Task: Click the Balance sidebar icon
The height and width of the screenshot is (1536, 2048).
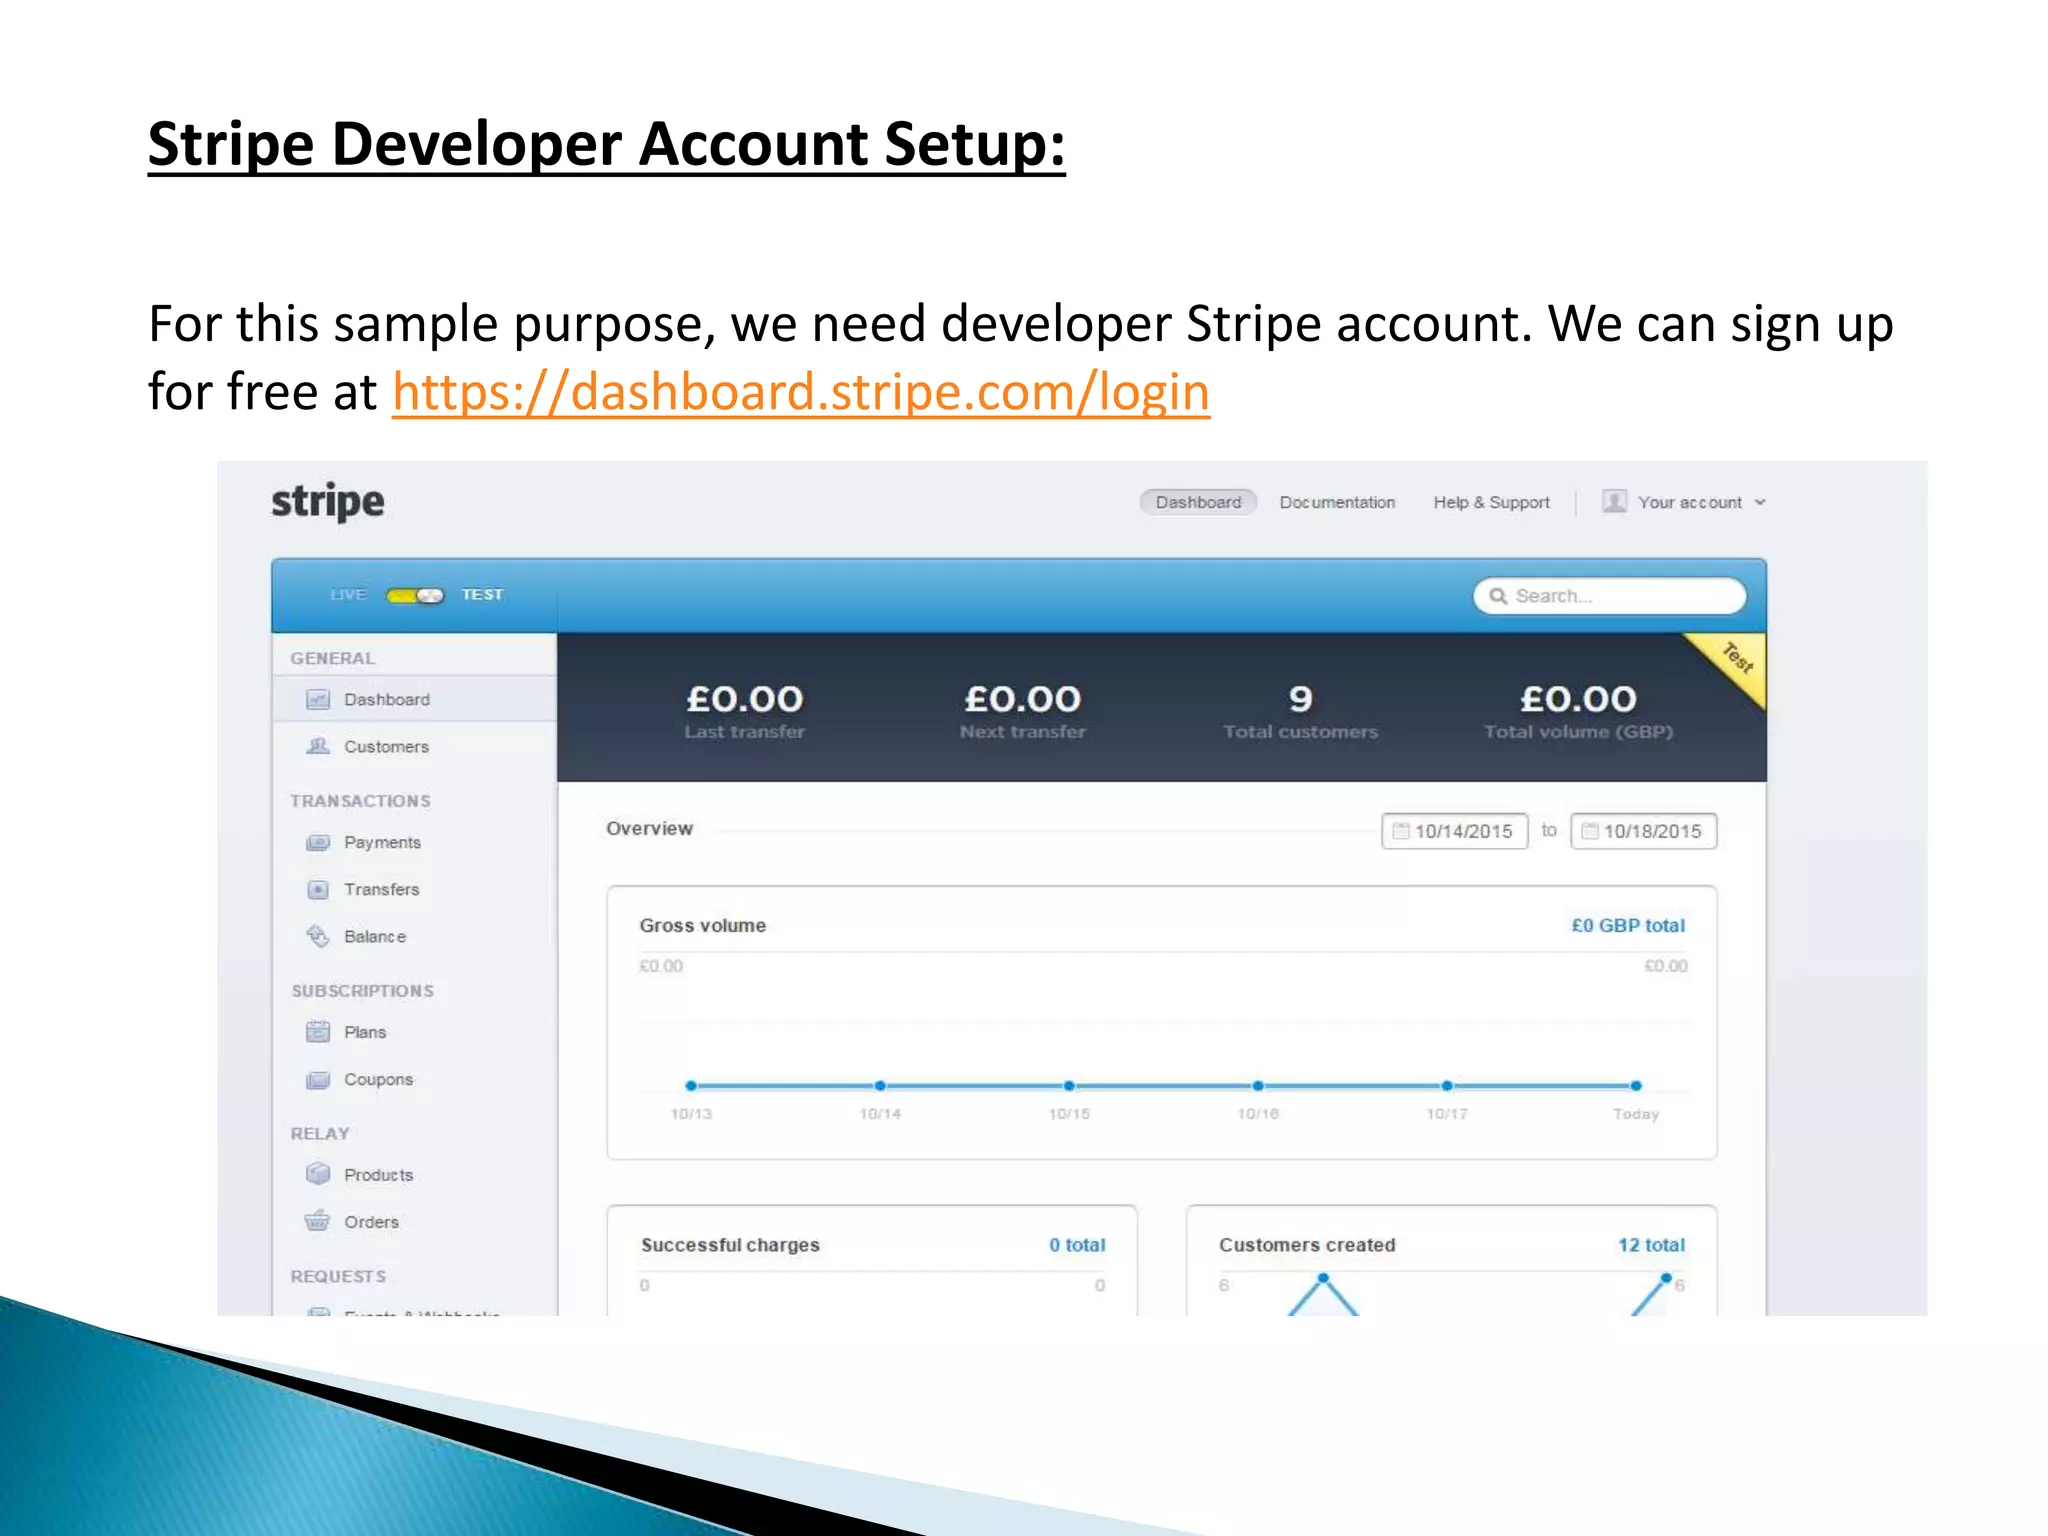Action: point(318,936)
